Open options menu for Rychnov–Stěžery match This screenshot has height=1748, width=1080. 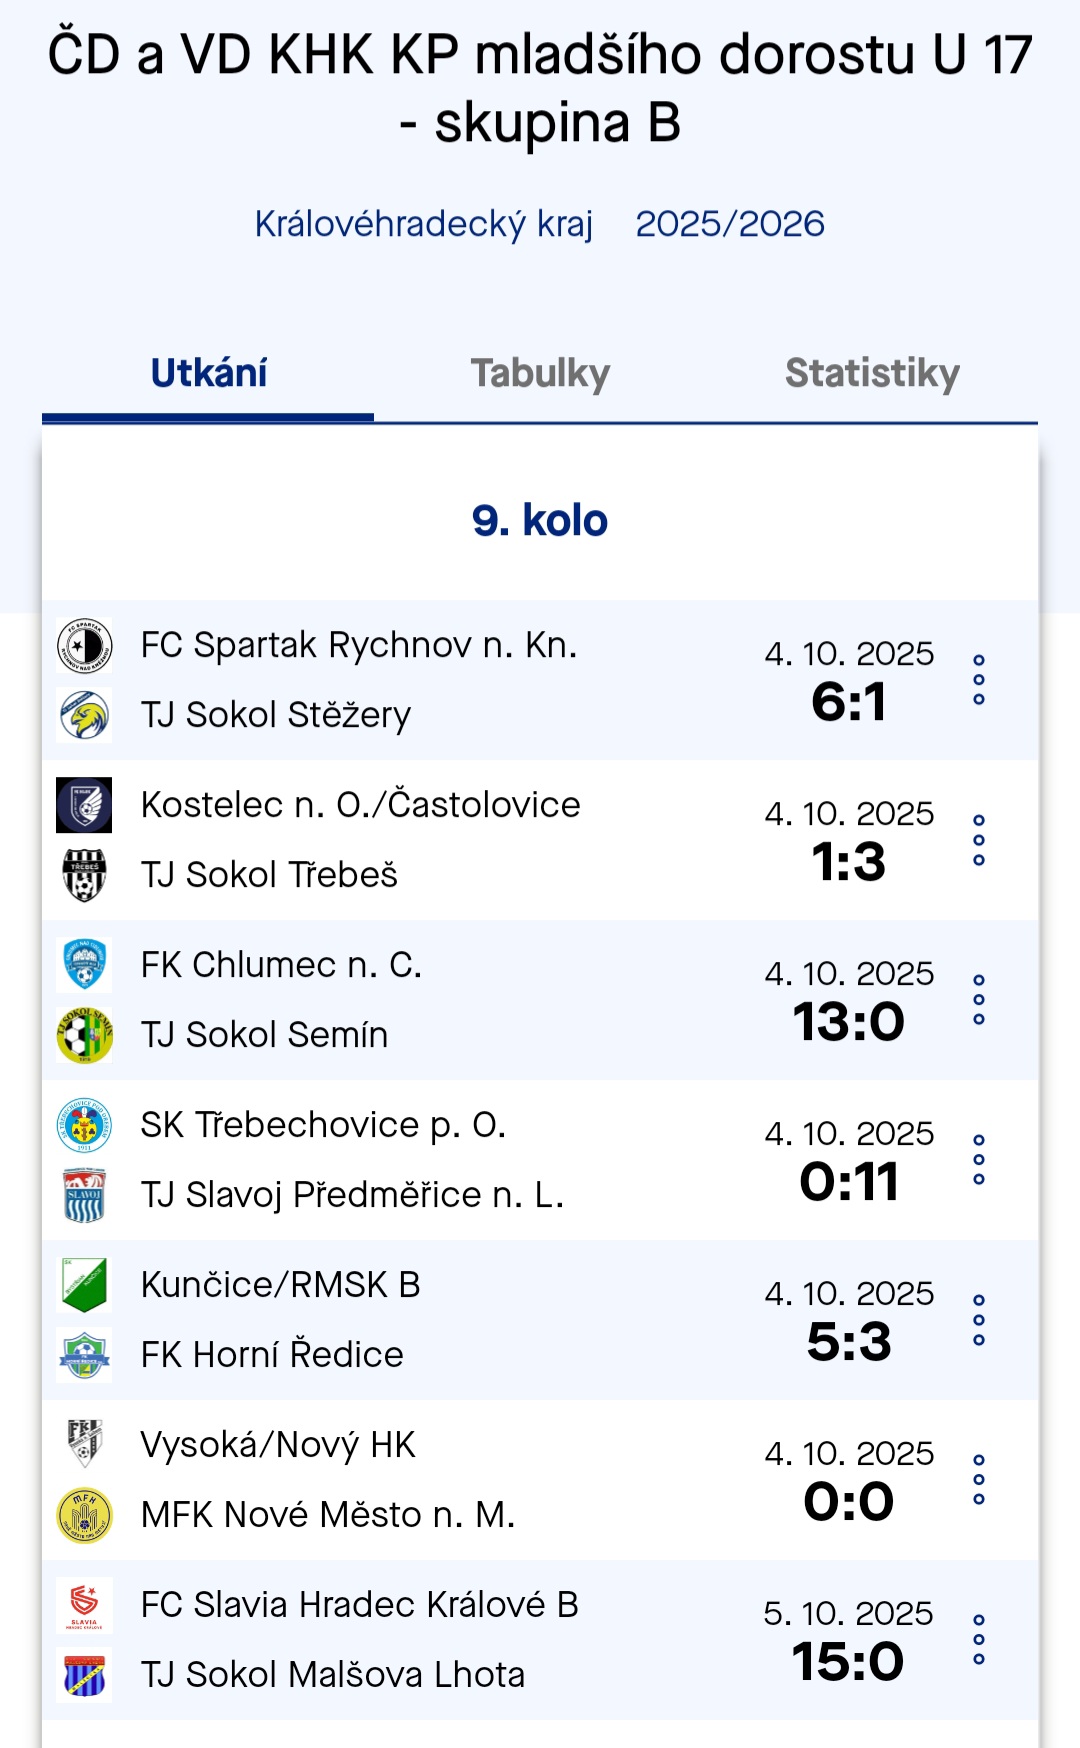click(979, 680)
